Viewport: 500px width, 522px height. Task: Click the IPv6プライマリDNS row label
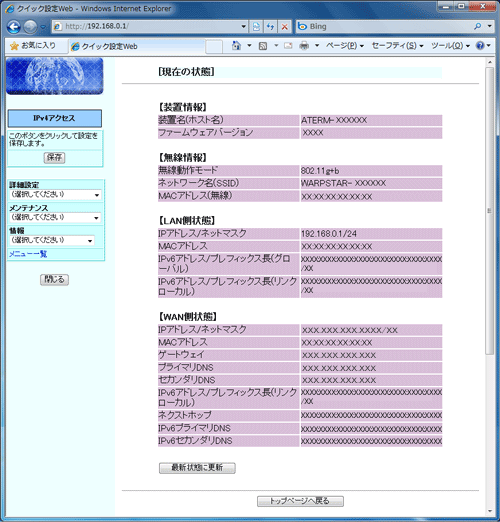coord(195,428)
